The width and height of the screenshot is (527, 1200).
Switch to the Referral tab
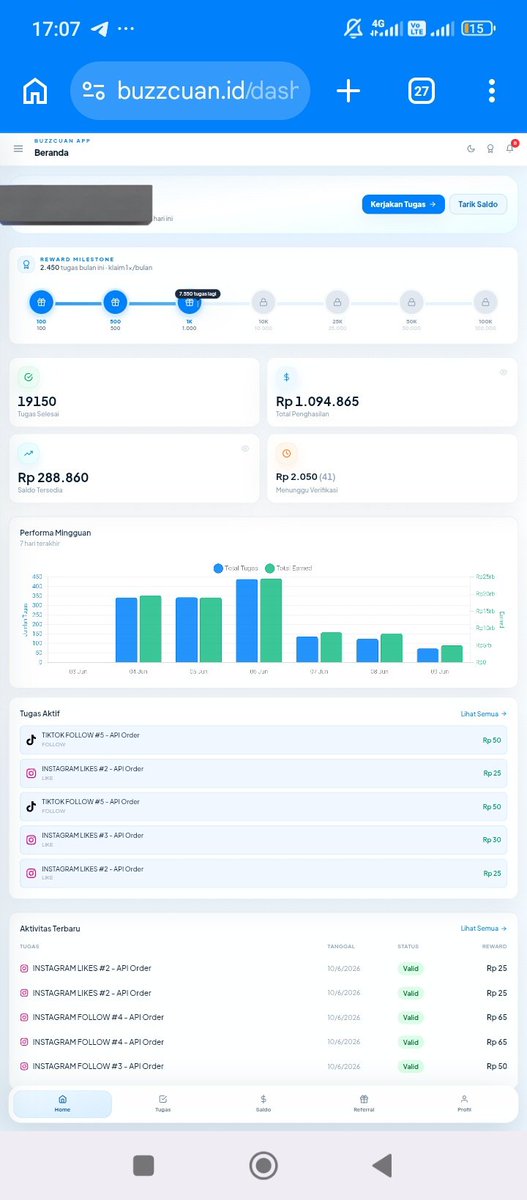click(364, 1104)
